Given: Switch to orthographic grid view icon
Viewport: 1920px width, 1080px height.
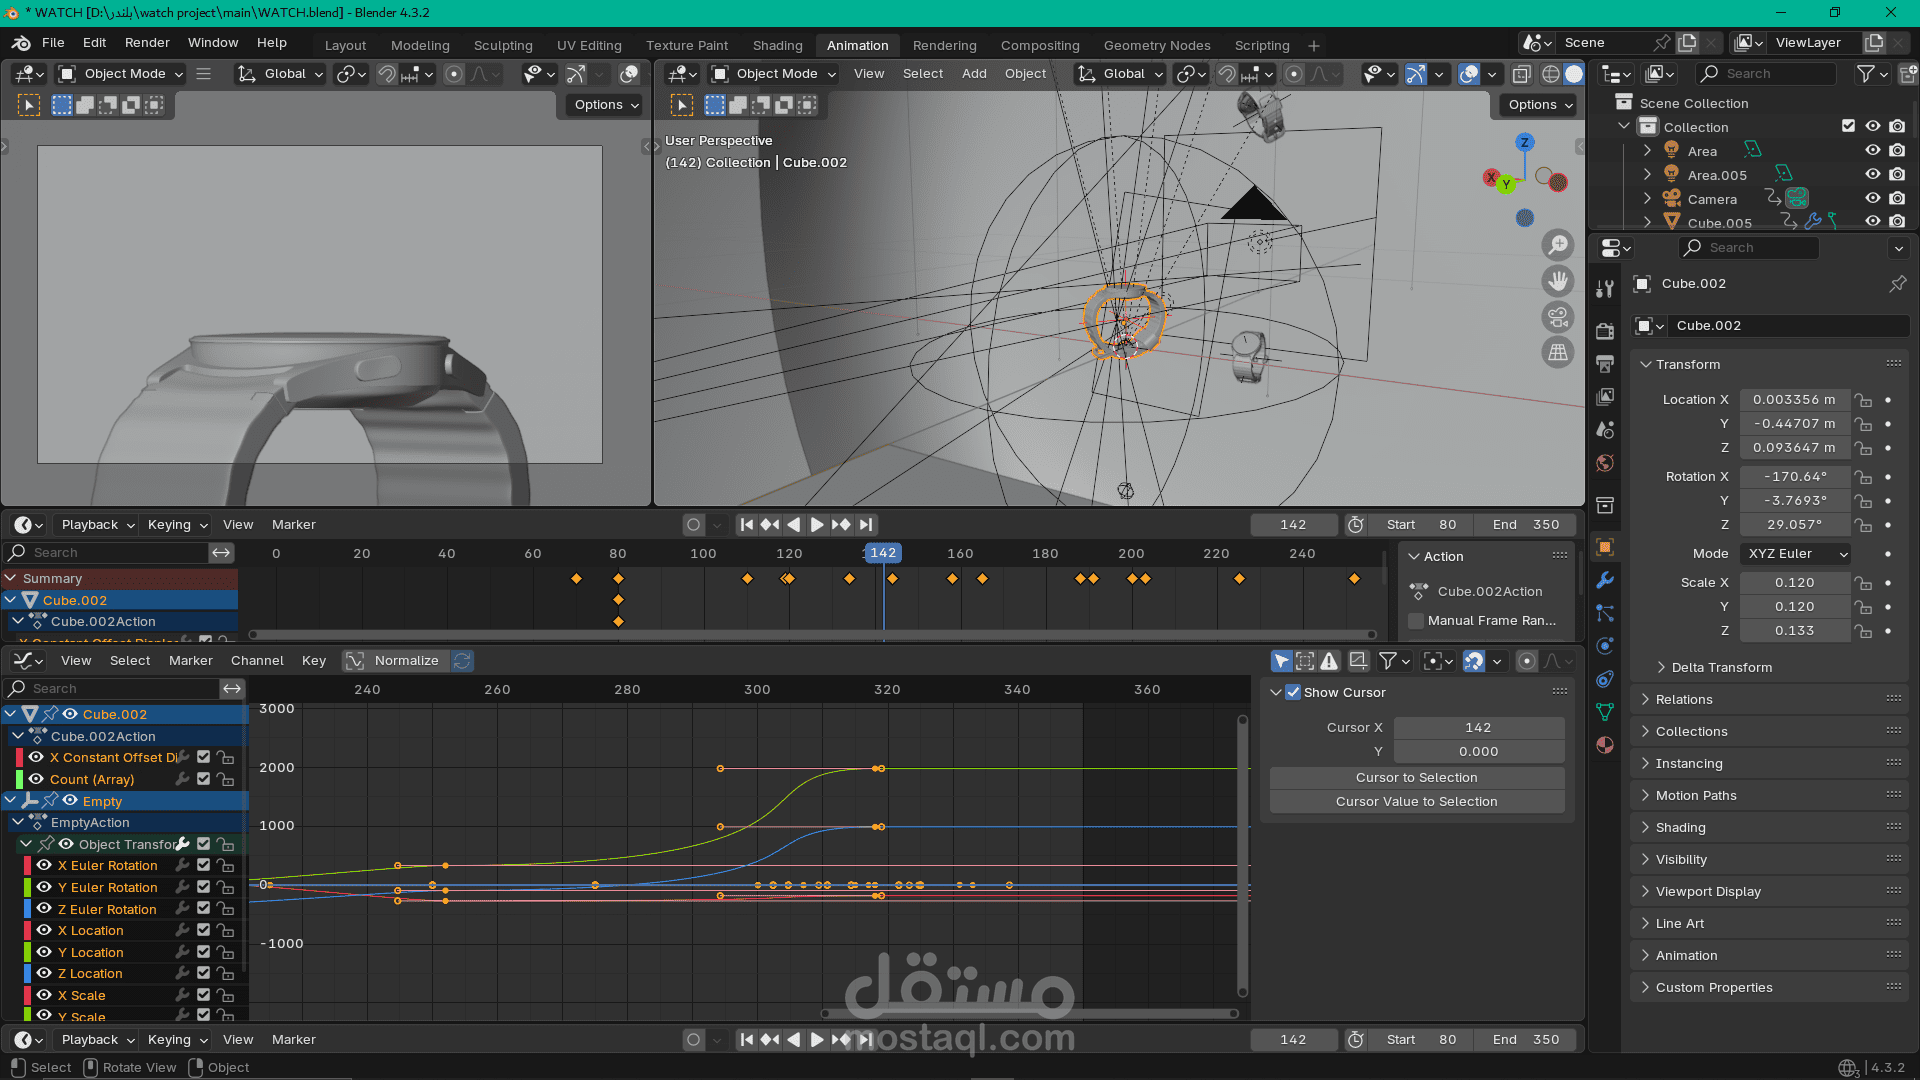Looking at the screenshot, I should coord(1558,353).
